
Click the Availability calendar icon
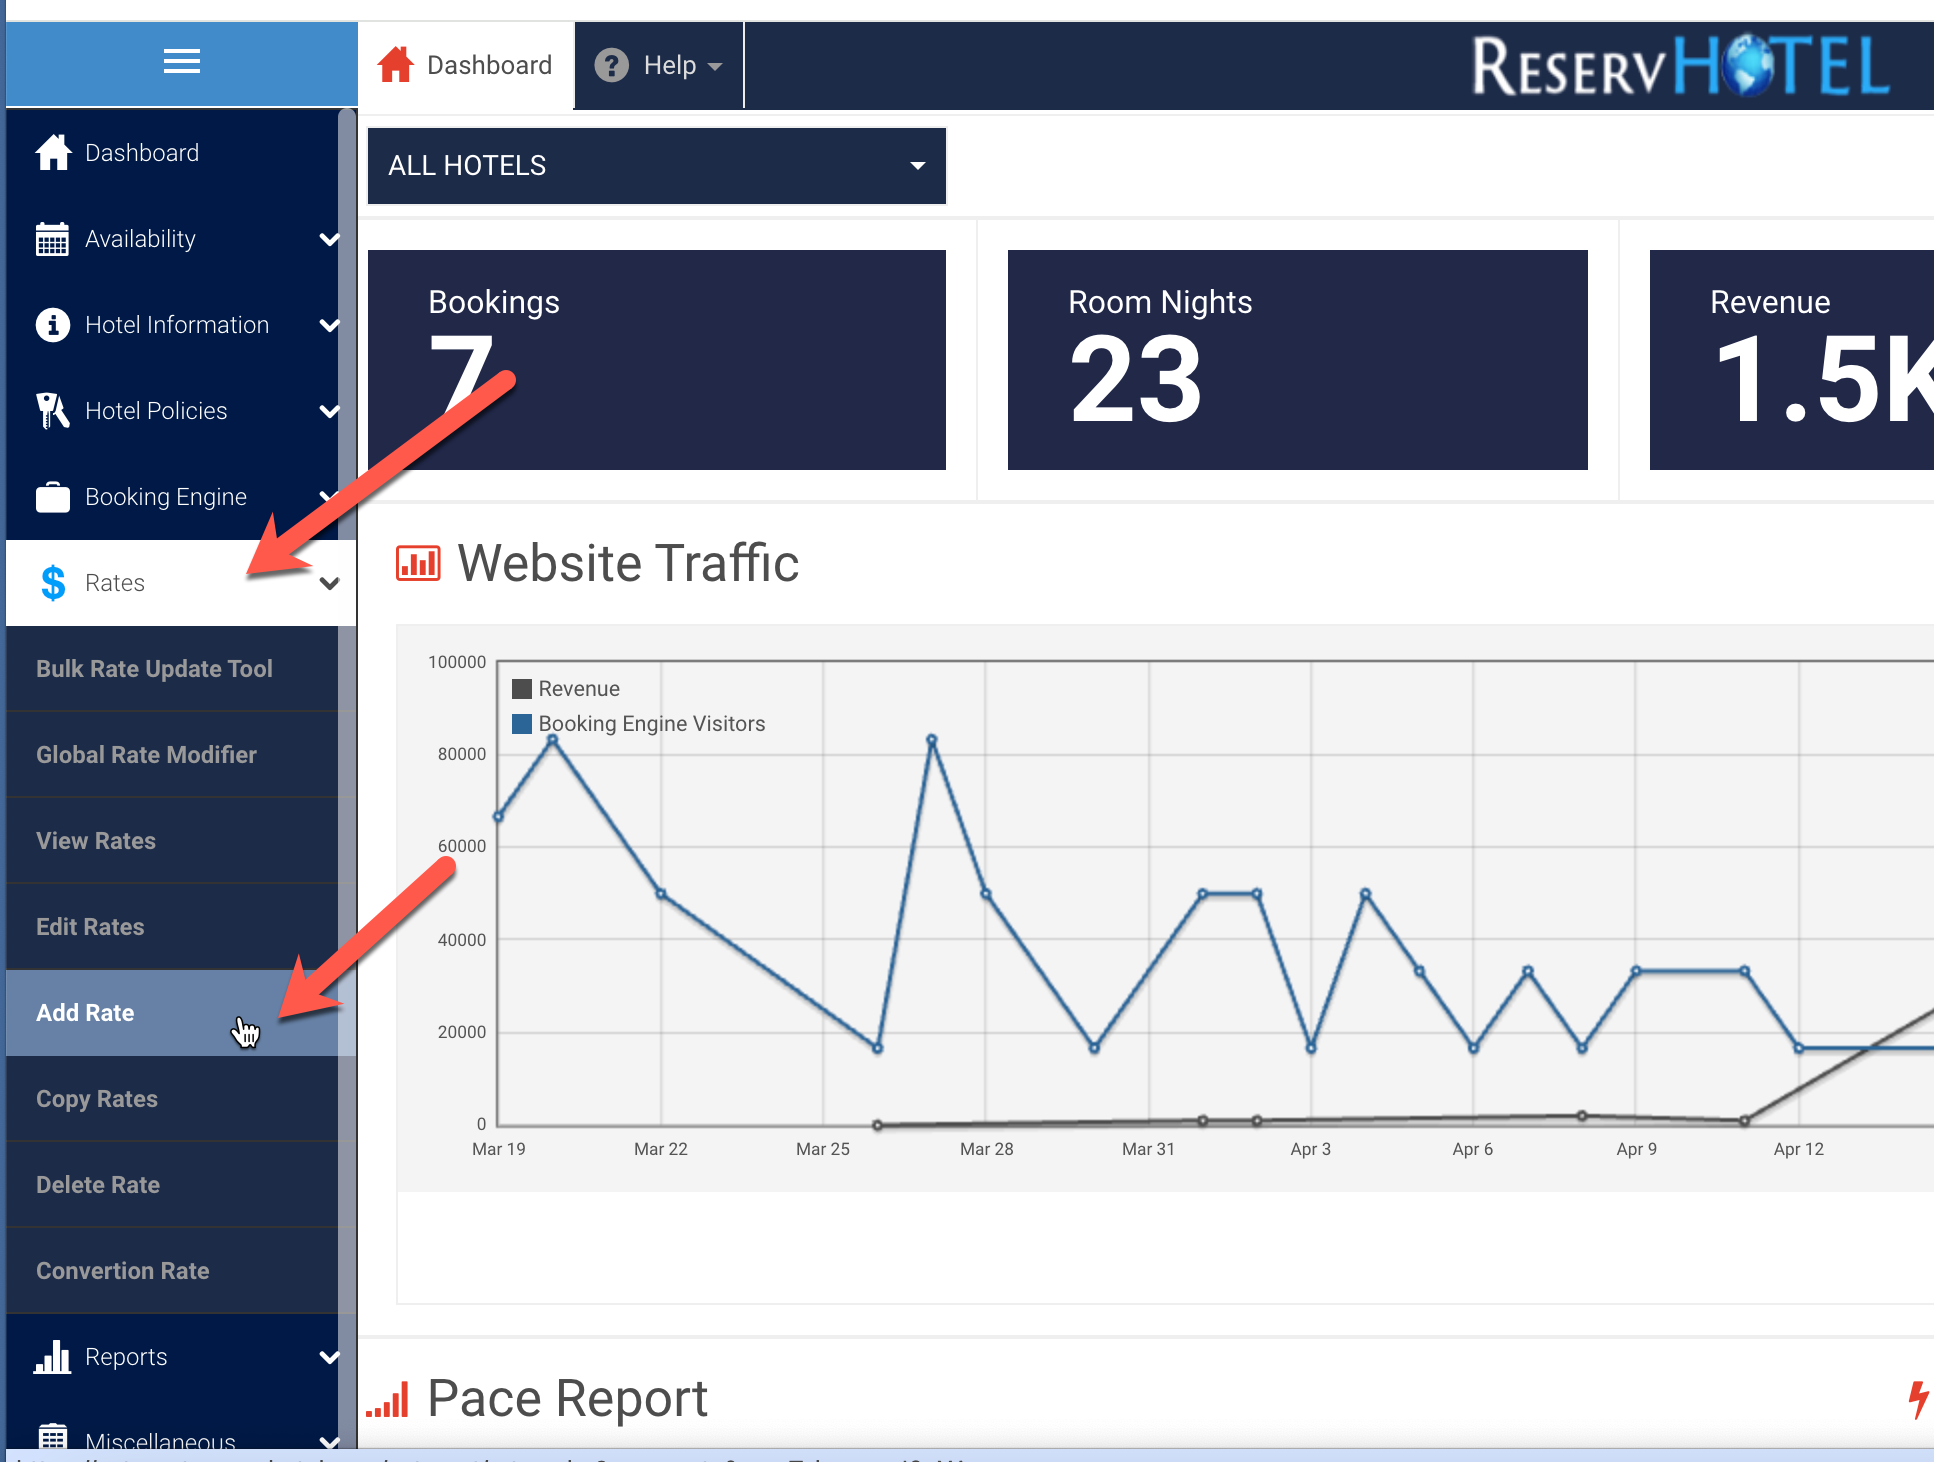52,239
